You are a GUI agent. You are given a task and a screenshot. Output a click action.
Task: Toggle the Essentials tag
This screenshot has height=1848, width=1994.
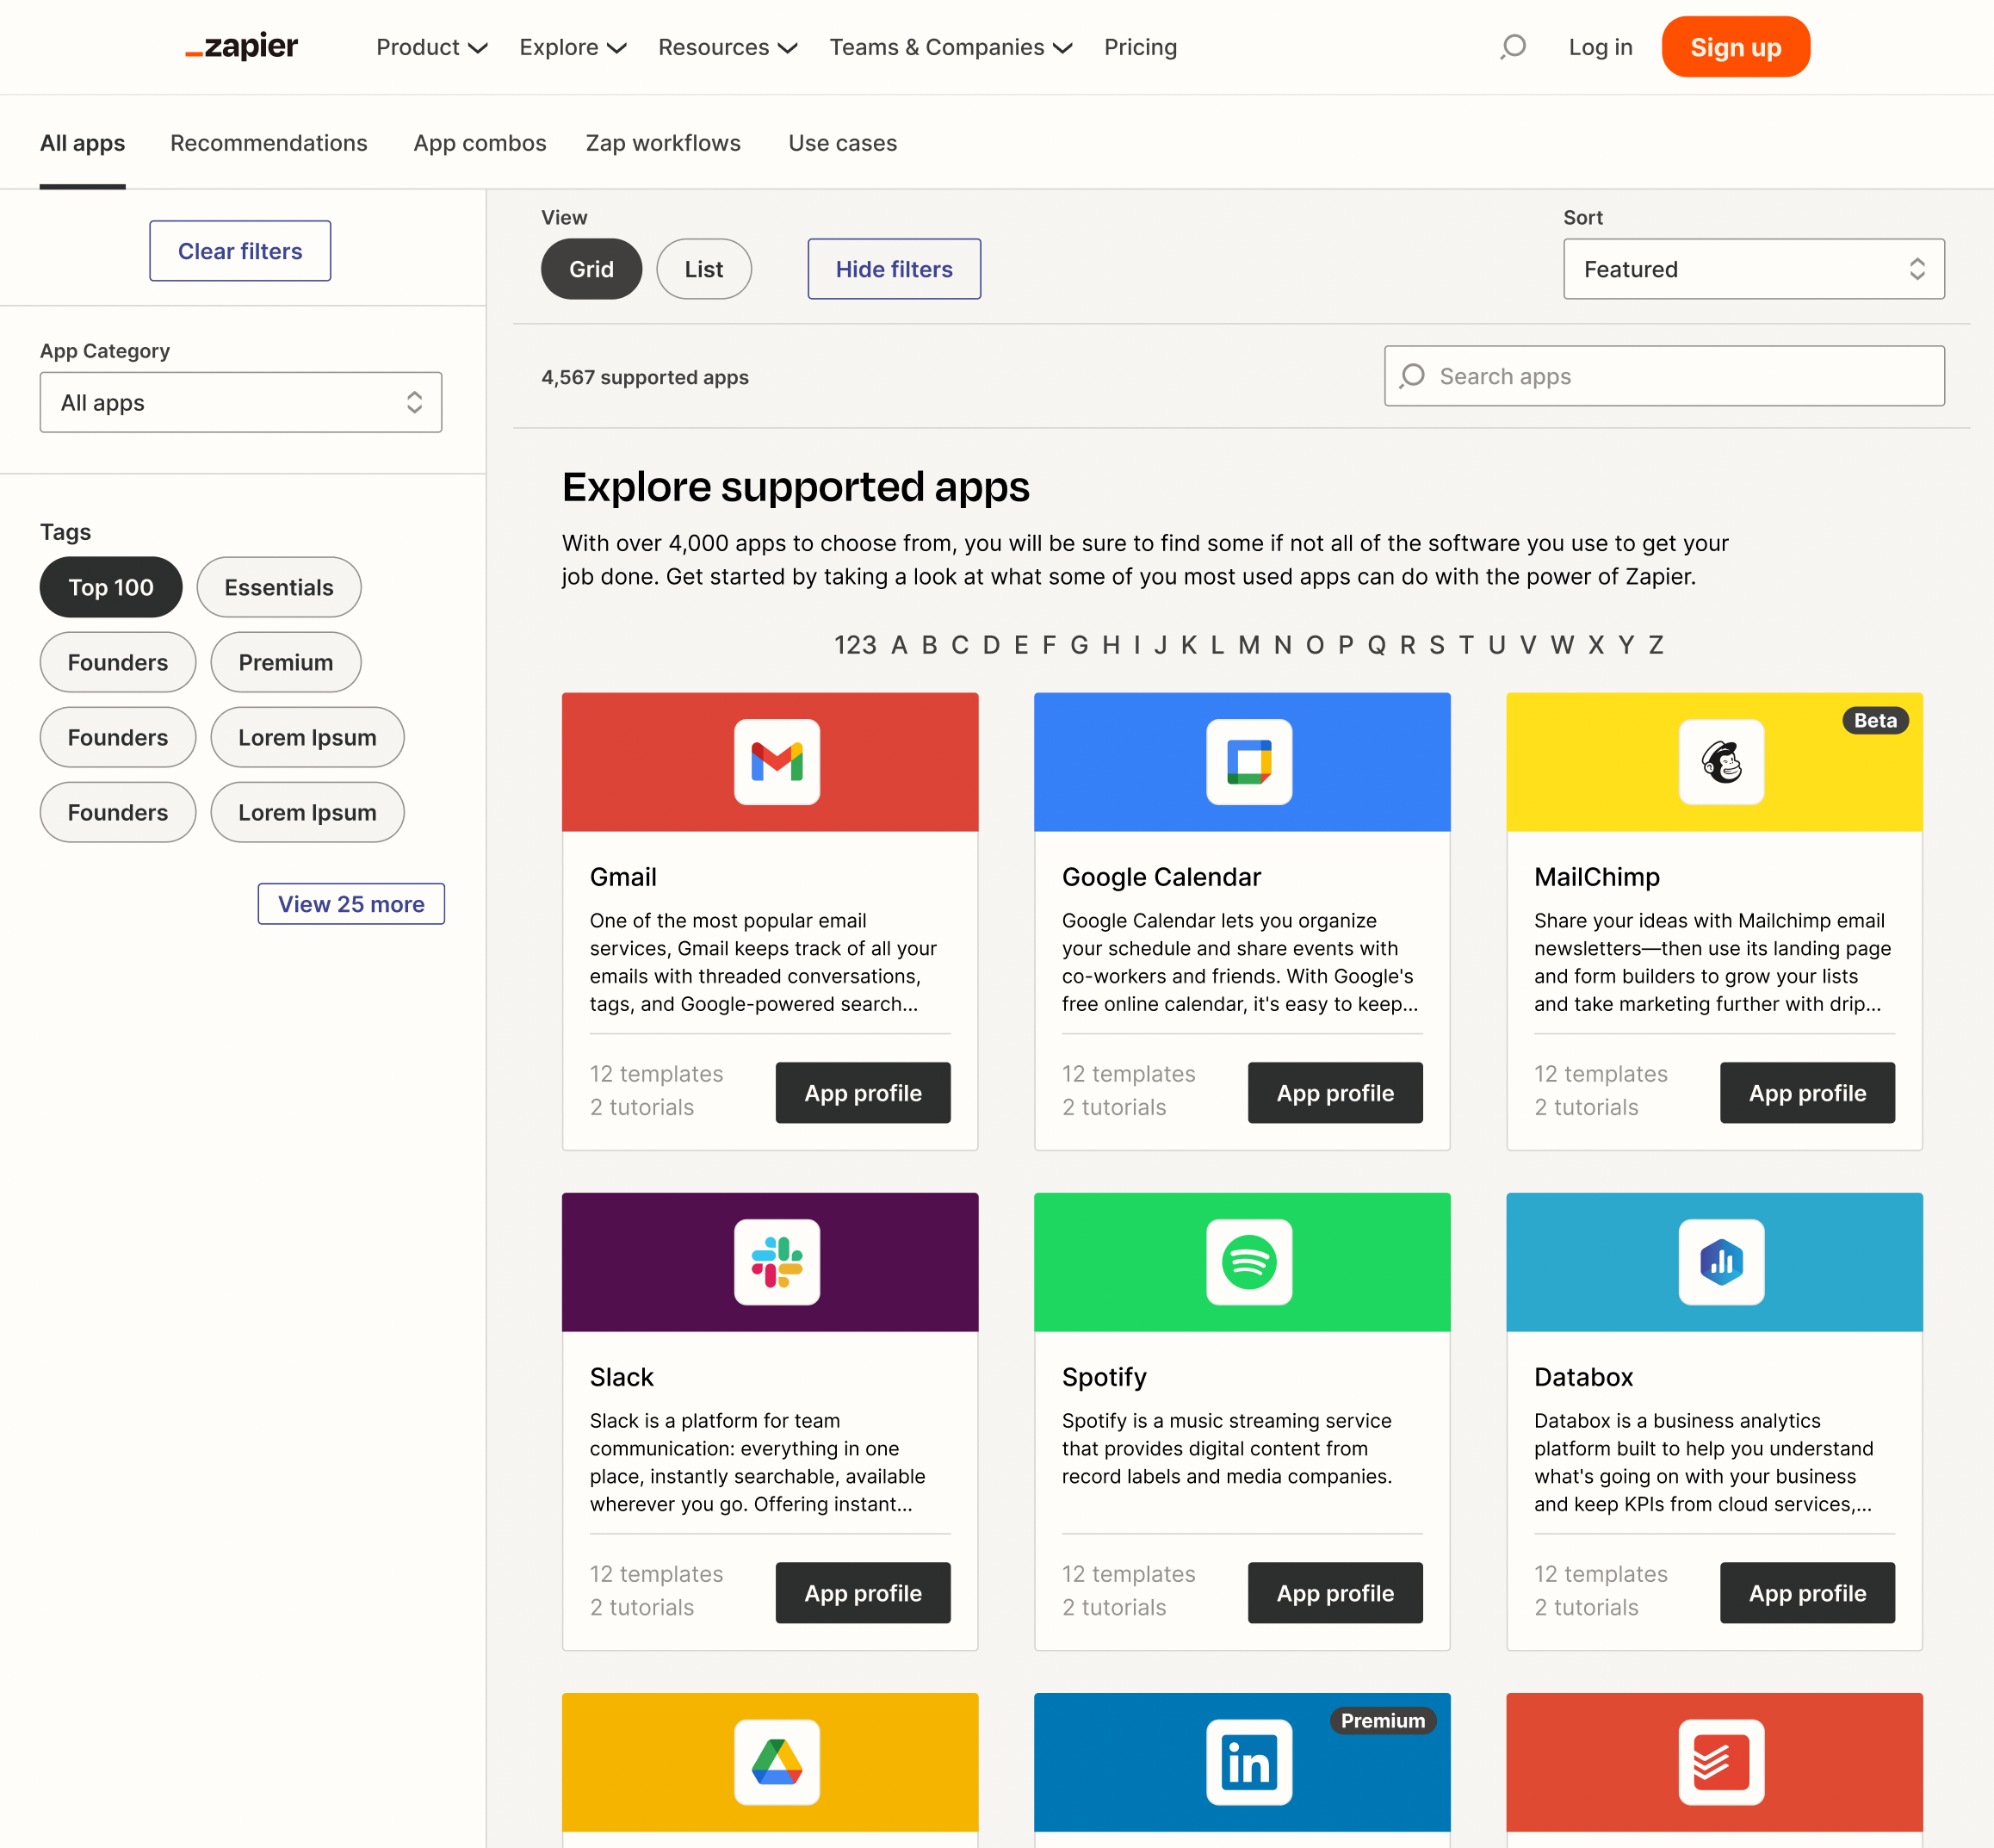pyautogui.click(x=279, y=587)
